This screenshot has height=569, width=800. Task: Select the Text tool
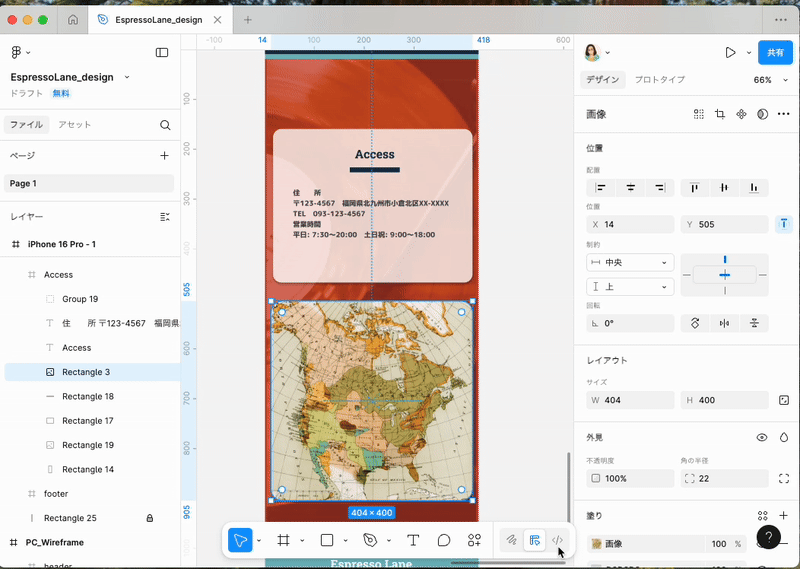pos(413,540)
